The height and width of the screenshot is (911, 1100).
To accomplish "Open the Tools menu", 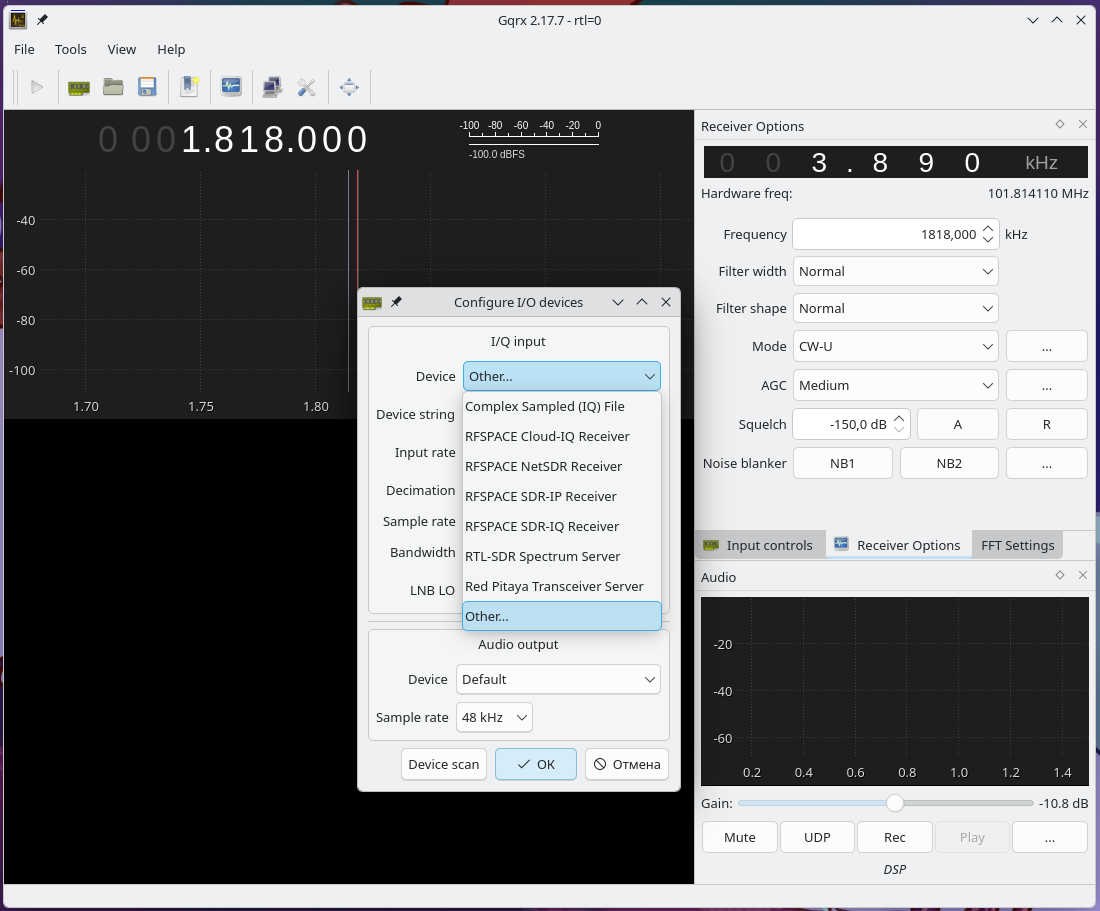I will pyautogui.click(x=71, y=49).
